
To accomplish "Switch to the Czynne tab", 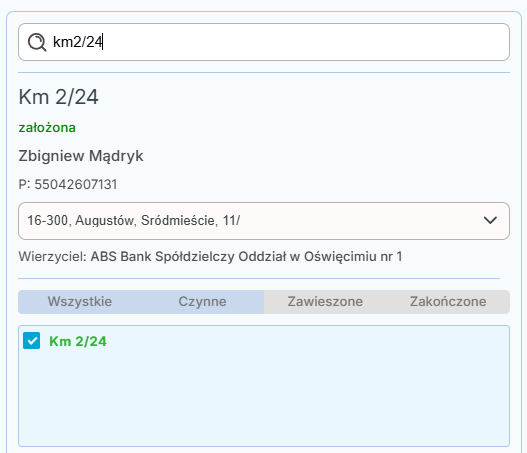I will (x=202, y=301).
